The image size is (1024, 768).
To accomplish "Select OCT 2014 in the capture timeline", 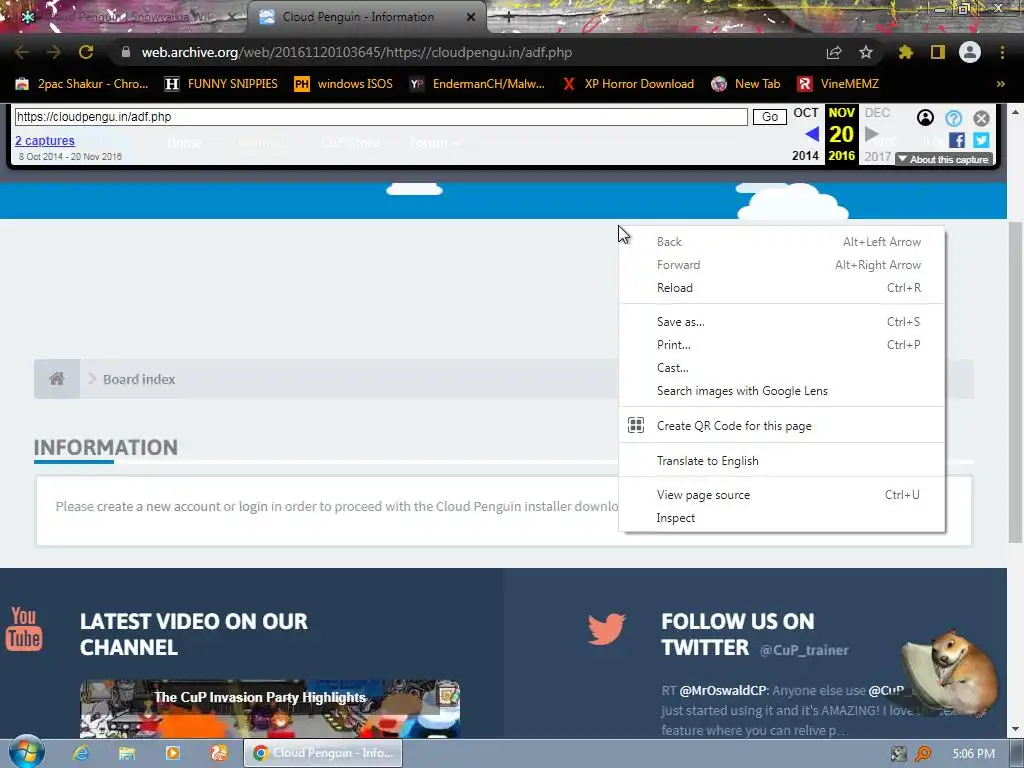I will click(805, 134).
